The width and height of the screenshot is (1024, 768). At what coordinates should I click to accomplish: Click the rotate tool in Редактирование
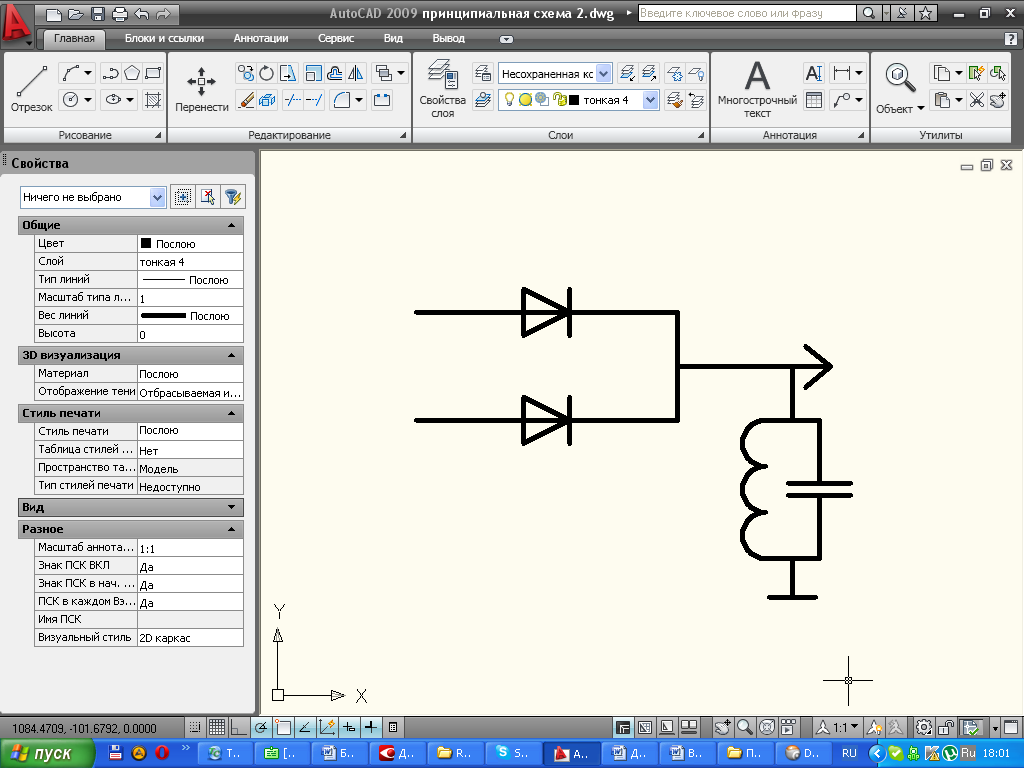[x=267, y=73]
